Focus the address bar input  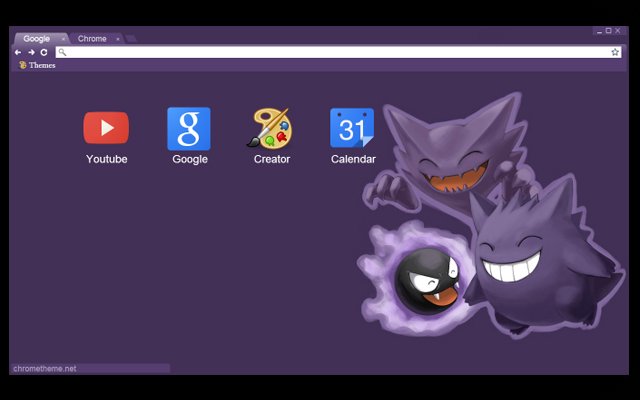click(x=338, y=52)
